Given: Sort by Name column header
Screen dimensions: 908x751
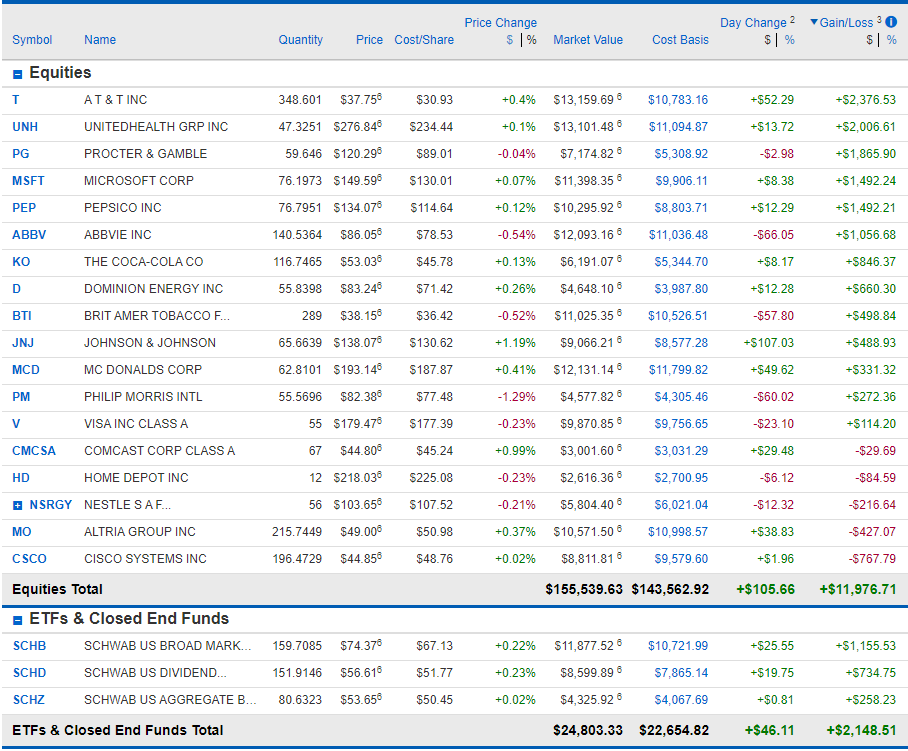Looking at the screenshot, I should coord(100,40).
